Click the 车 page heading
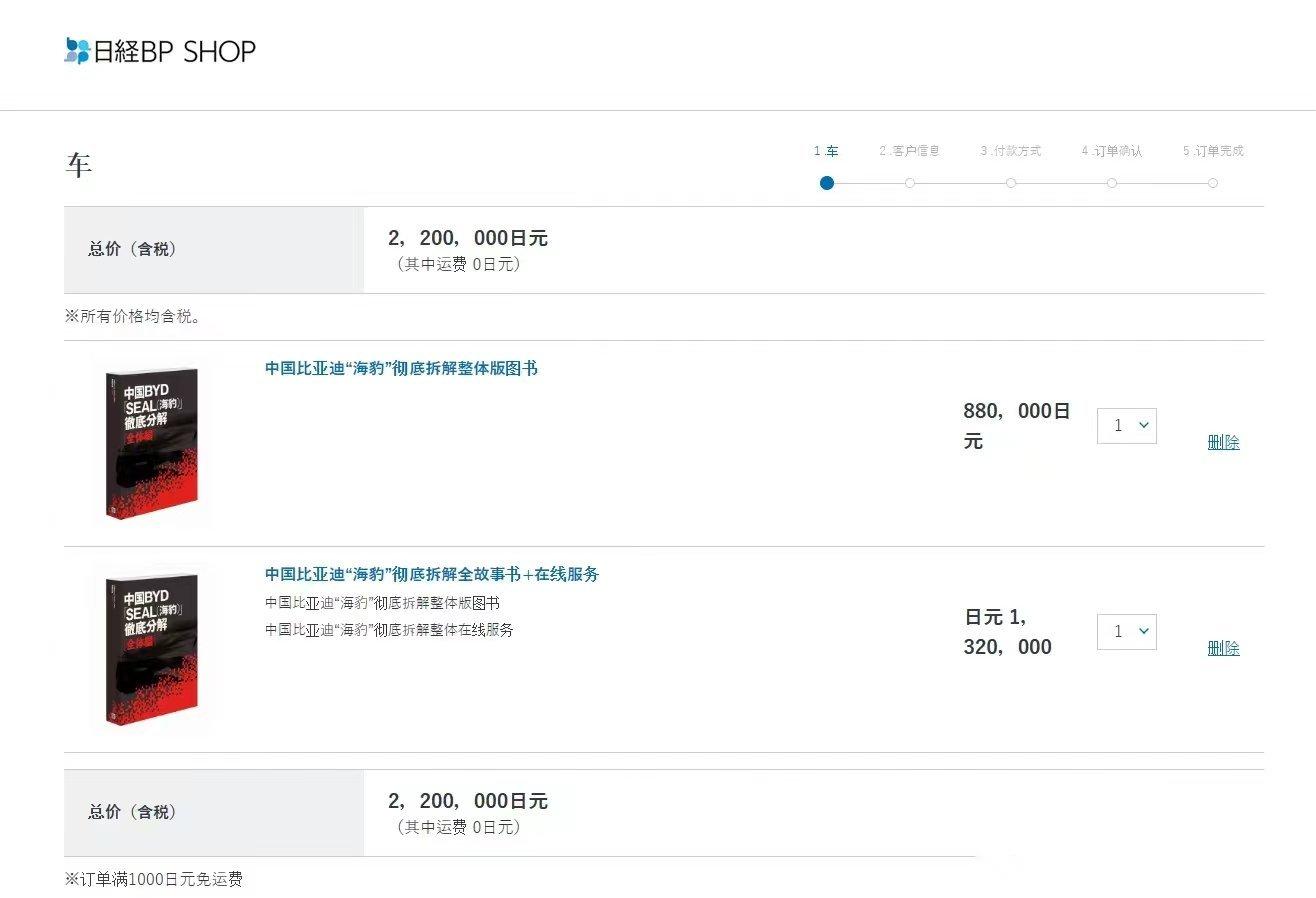The width and height of the screenshot is (1316, 898). pyautogui.click(x=79, y=165)
